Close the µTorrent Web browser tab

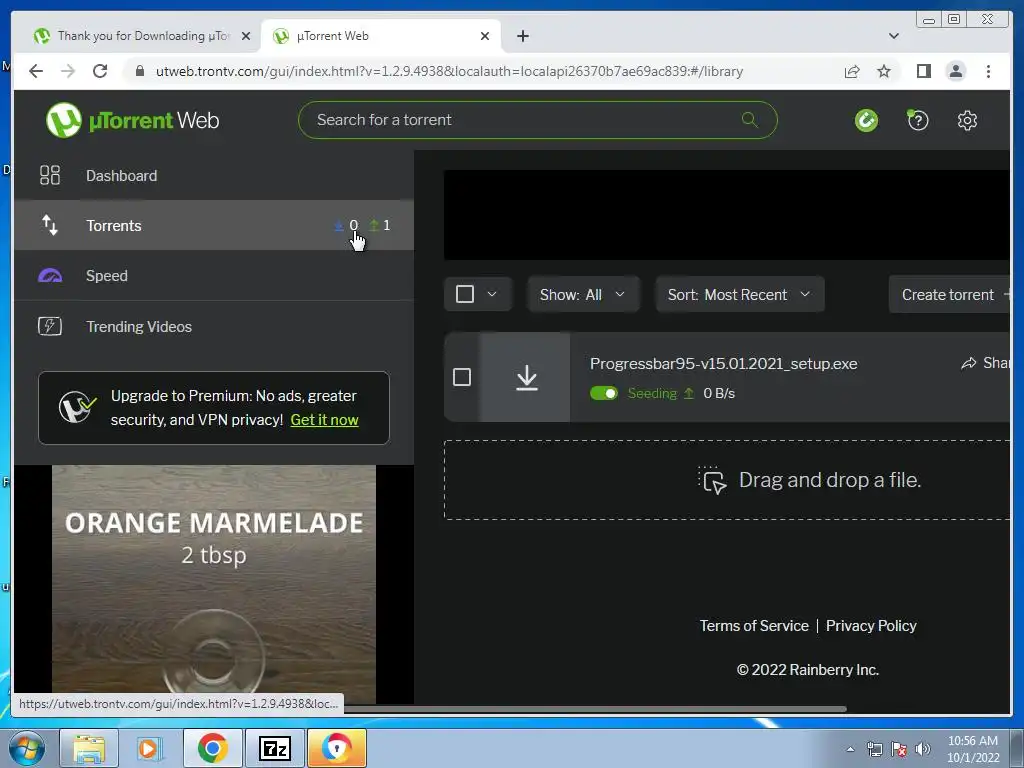(x=485, y=36)
